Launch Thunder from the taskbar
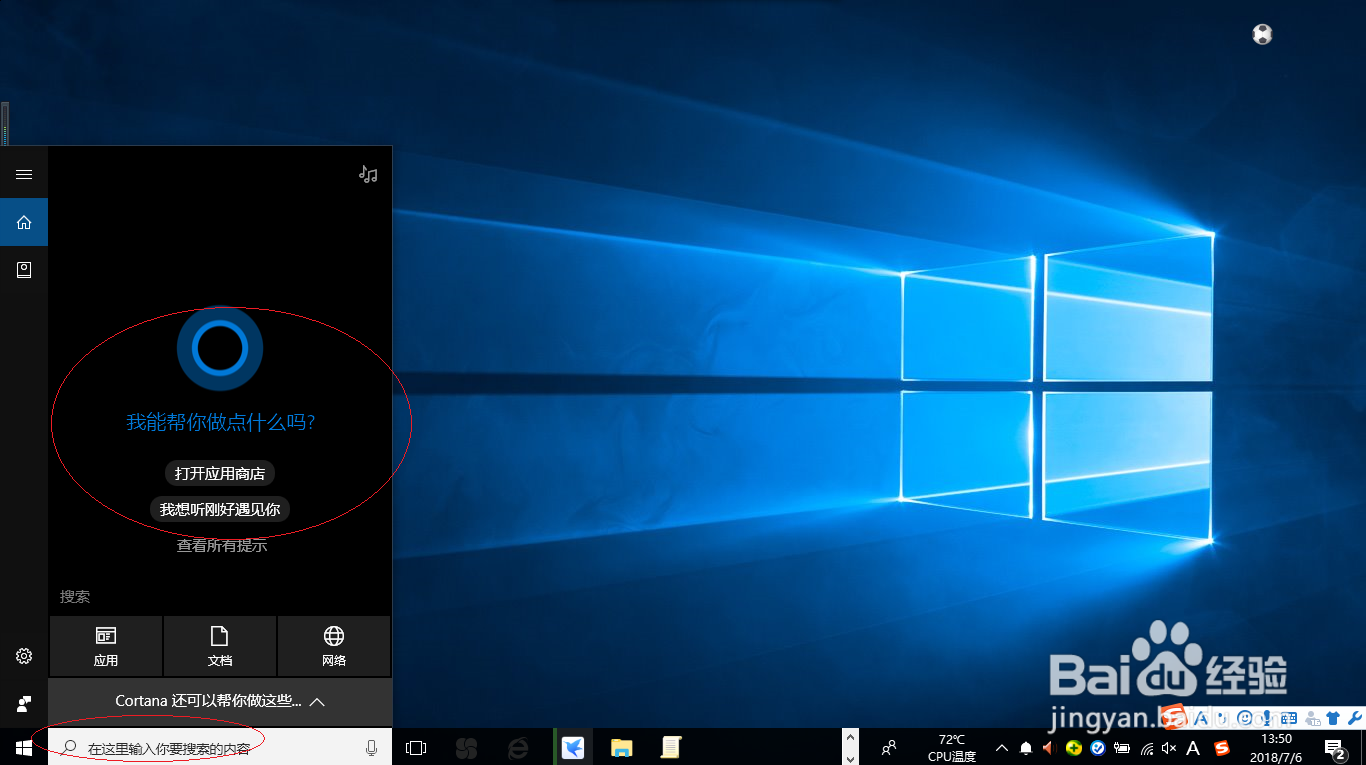 click(x=572, y=747)
